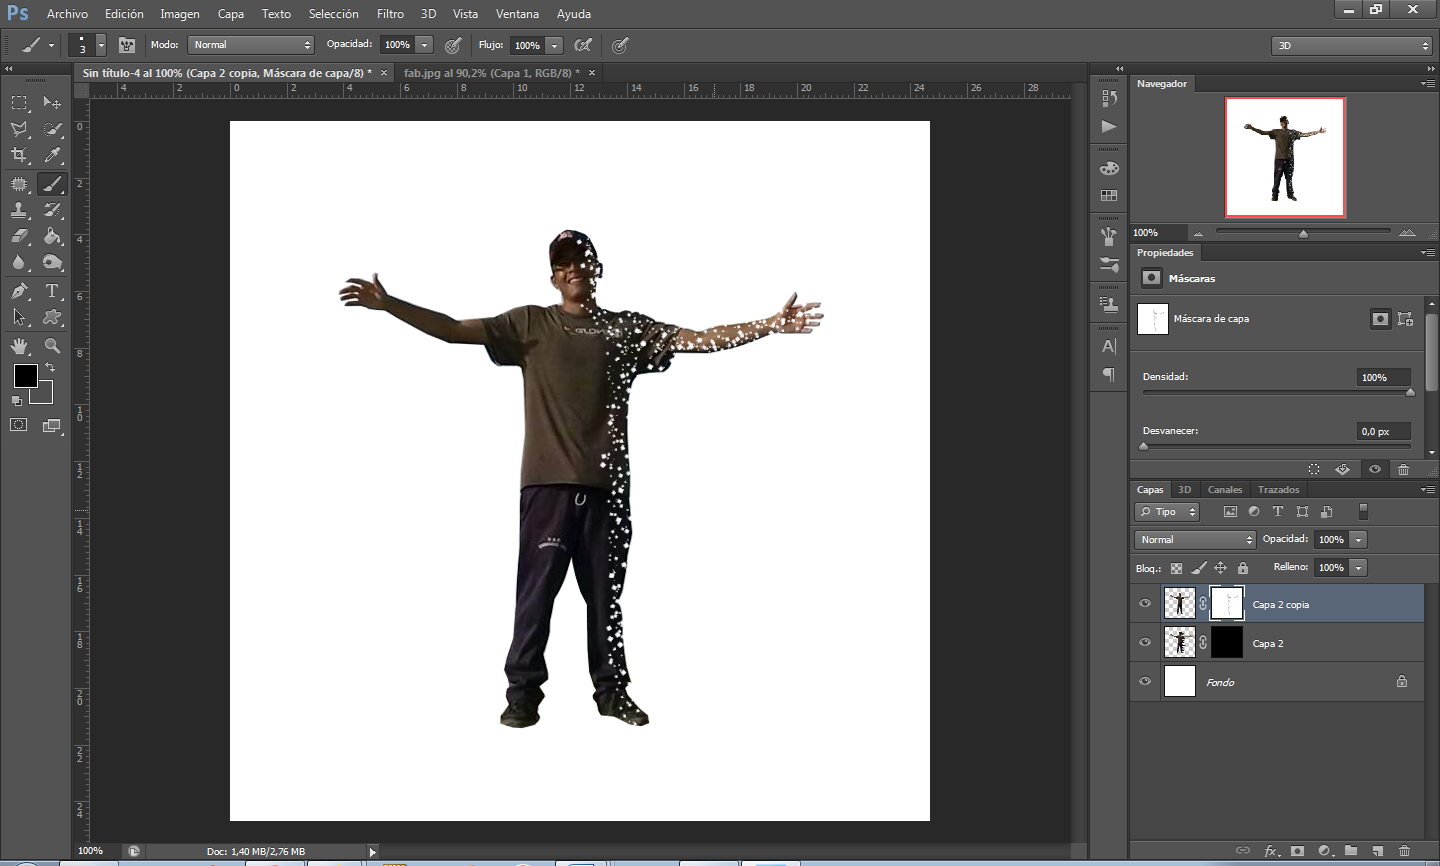Toggle pressure for size button
The width and height of the screenshot is (1440, 866).
tap(620, 45)
